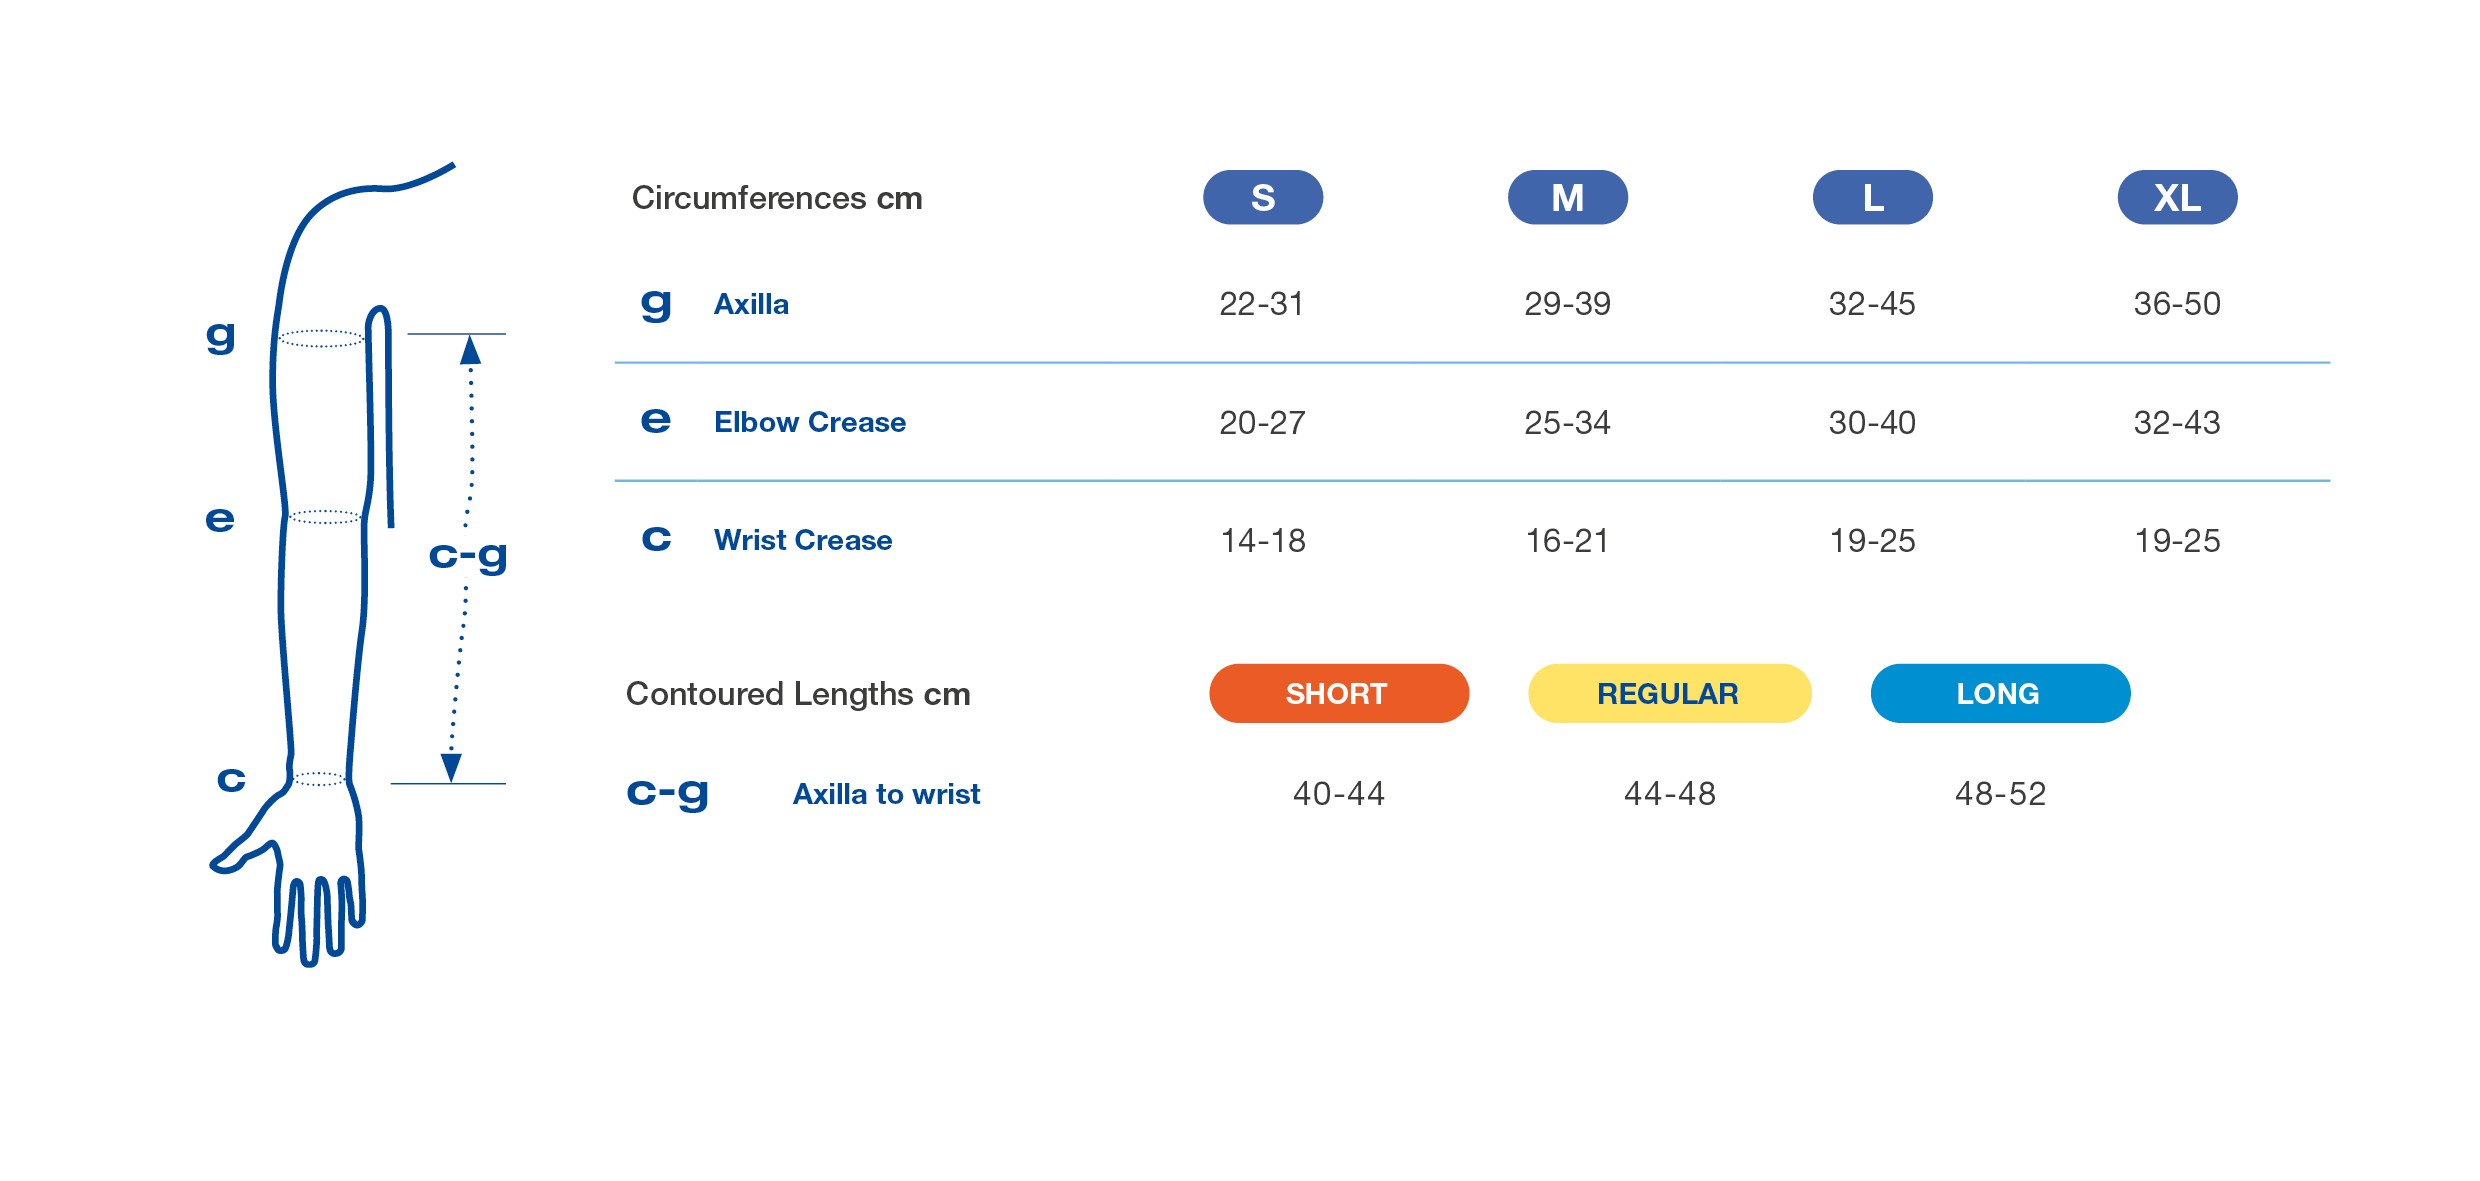Click the Wrist Crease row label
2480x1181 pixels.
pos(803,540)
